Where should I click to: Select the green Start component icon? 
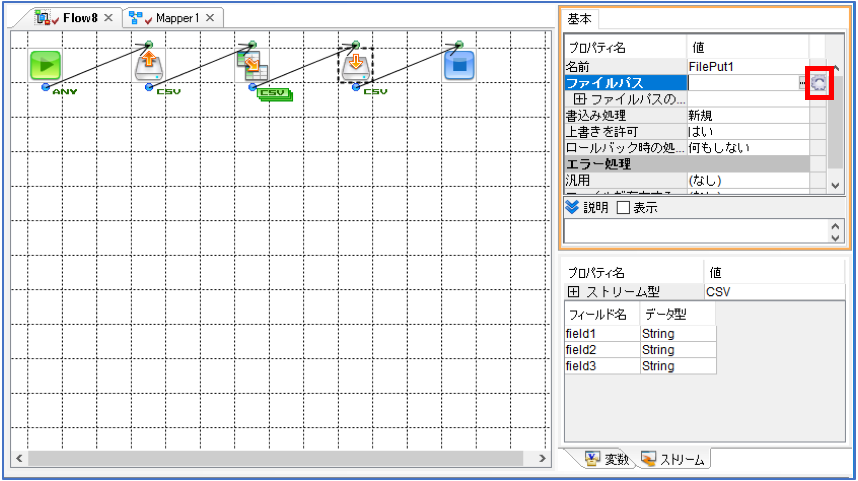click(x=45, y=65)
